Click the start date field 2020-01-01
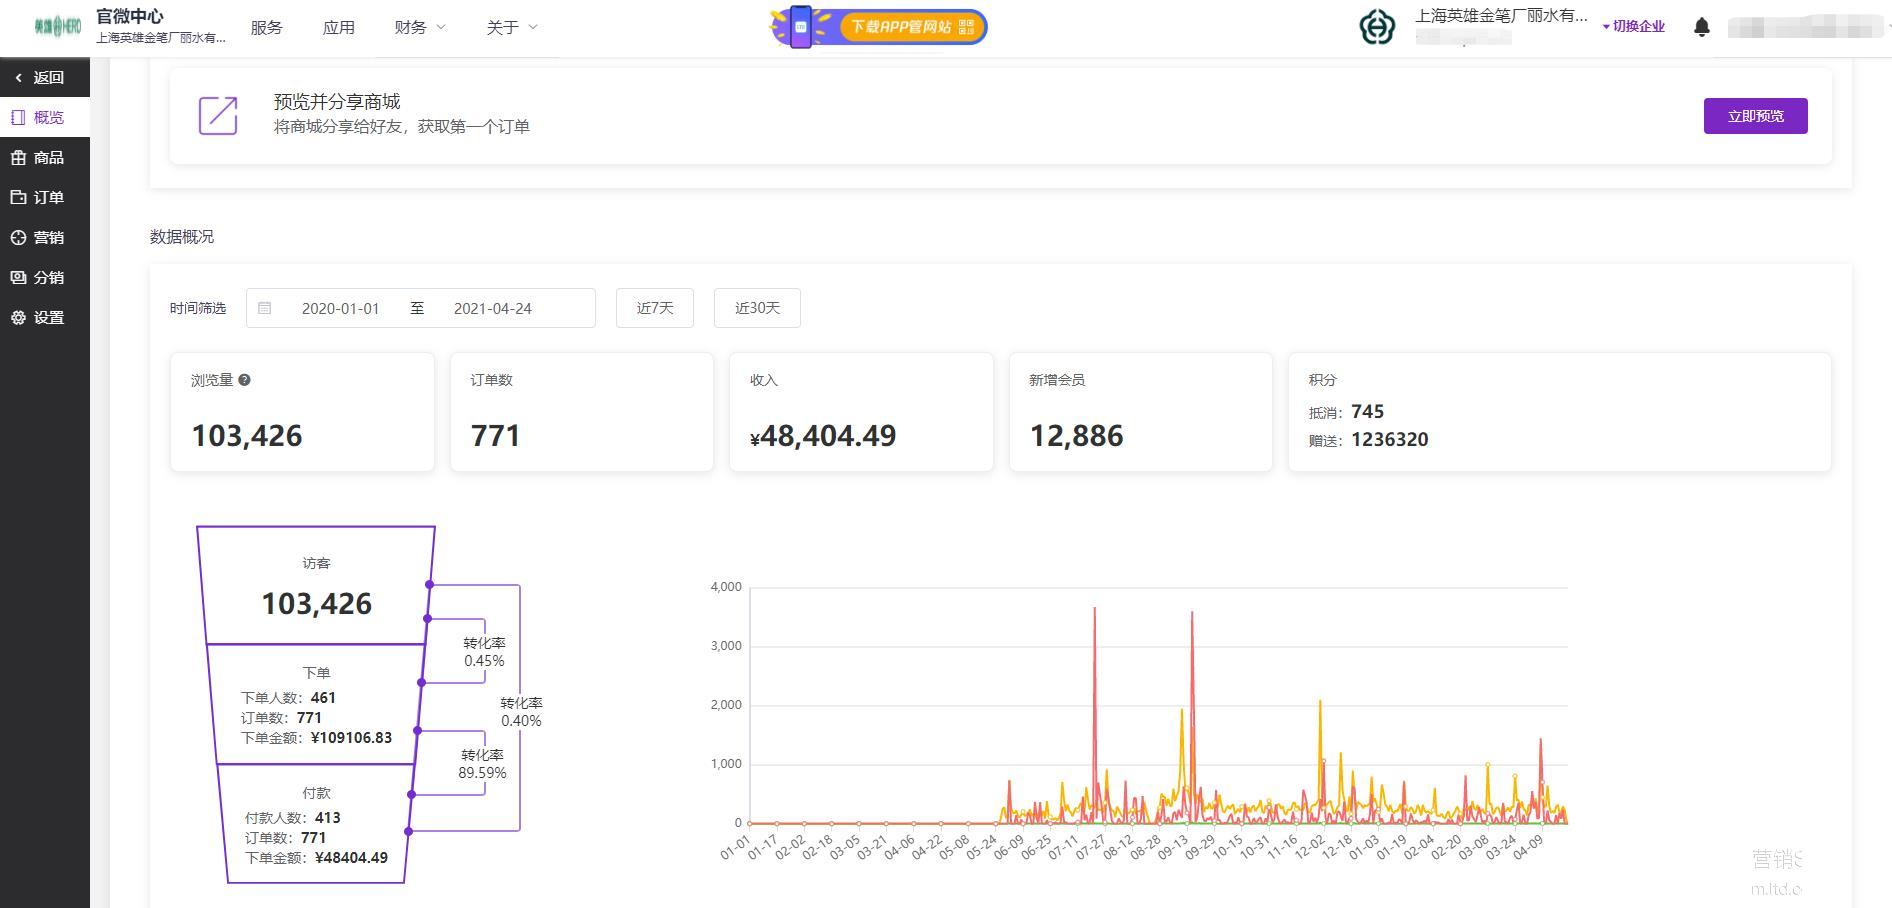The height and width of the screenshot is (908, 1892). 340,308
